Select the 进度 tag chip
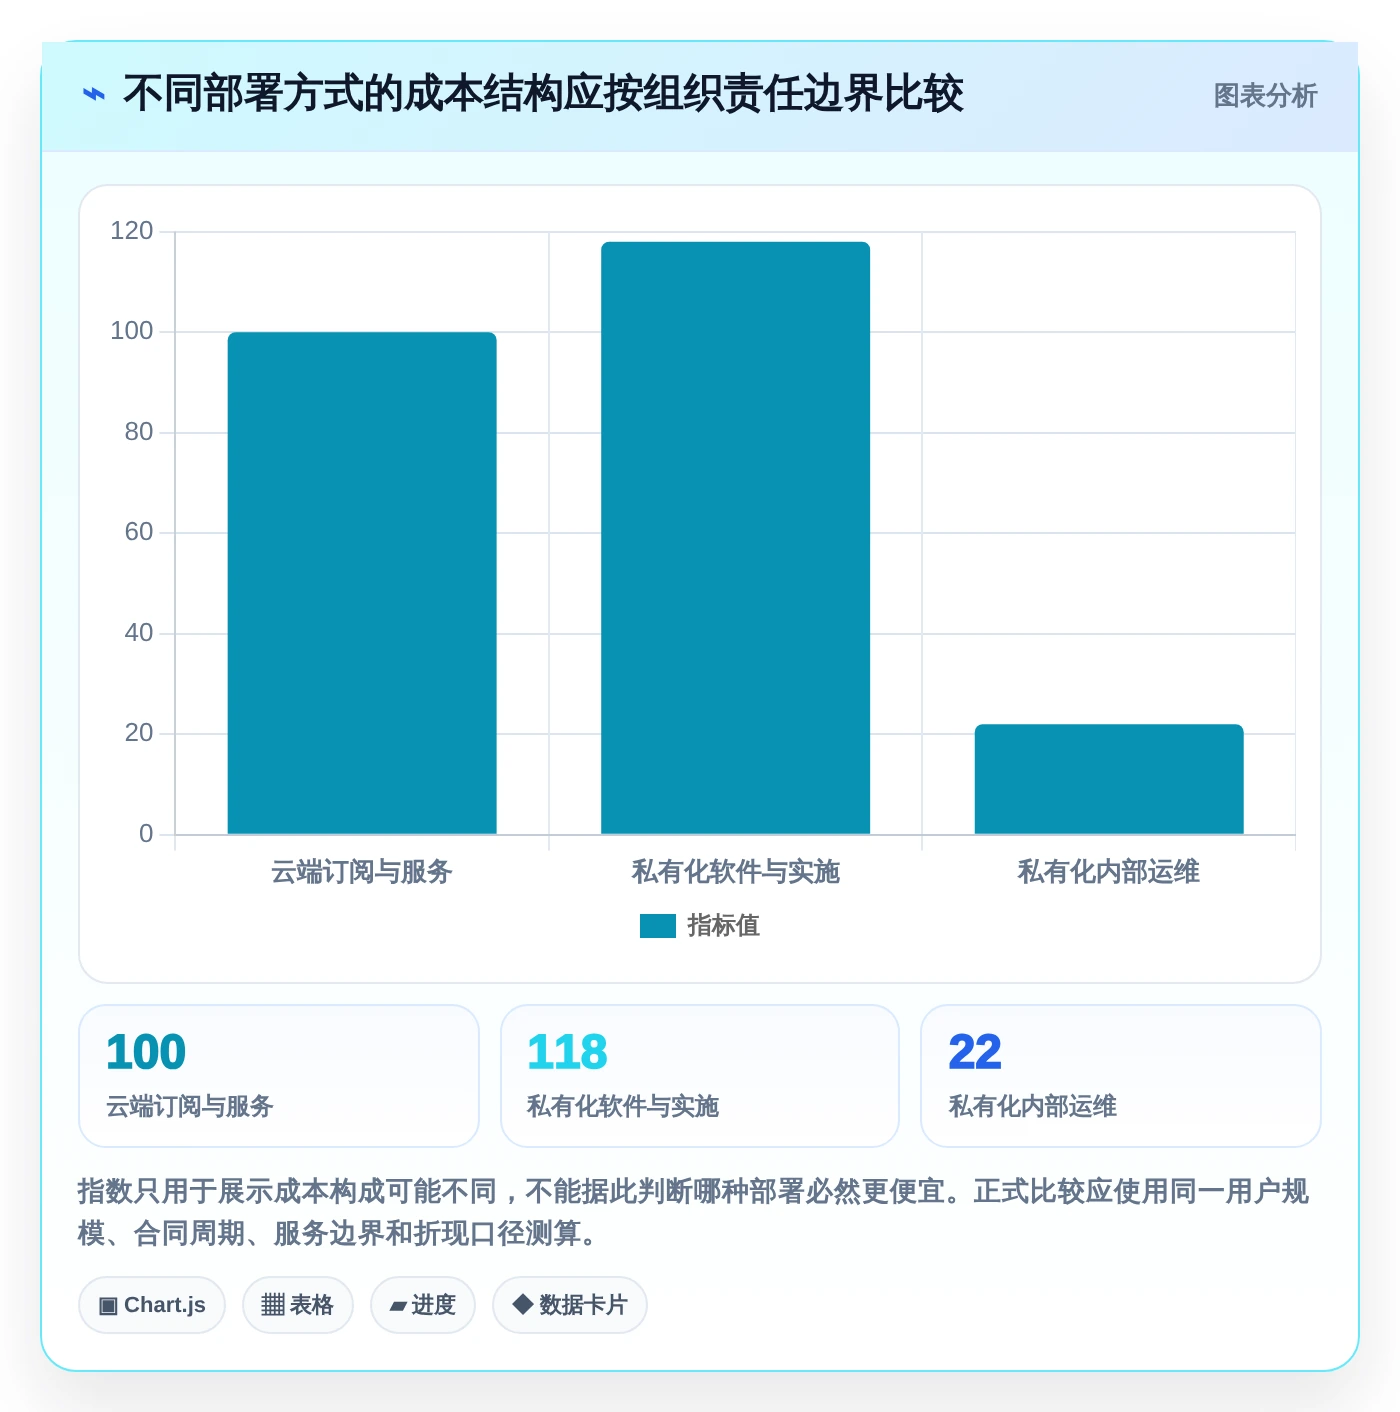The height and width of the screenshot is (1412, 1400). point(423,1305)
